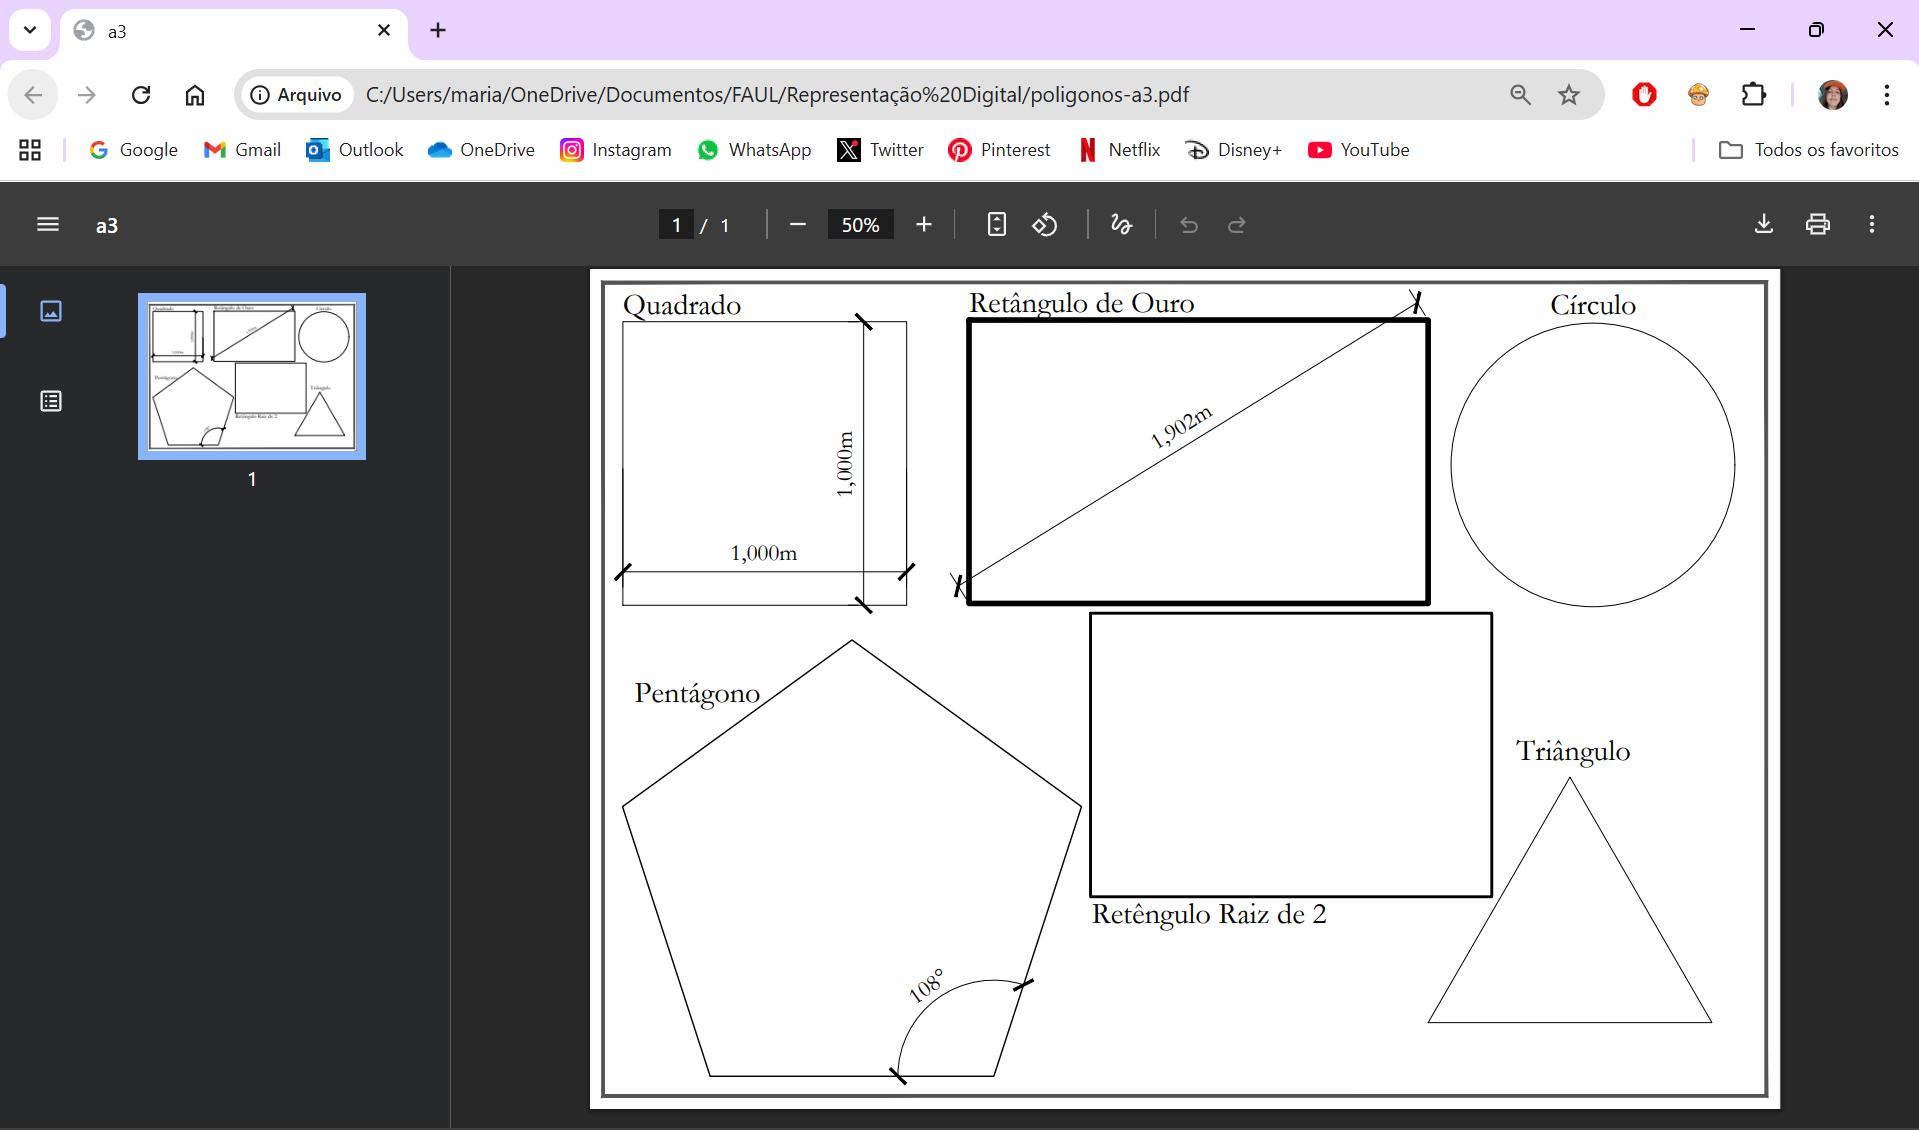Open Todos os favoritos folder

point(1808,150)
